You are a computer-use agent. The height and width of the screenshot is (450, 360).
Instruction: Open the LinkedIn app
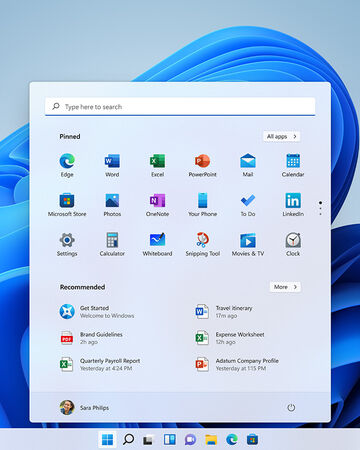(293, 205)
